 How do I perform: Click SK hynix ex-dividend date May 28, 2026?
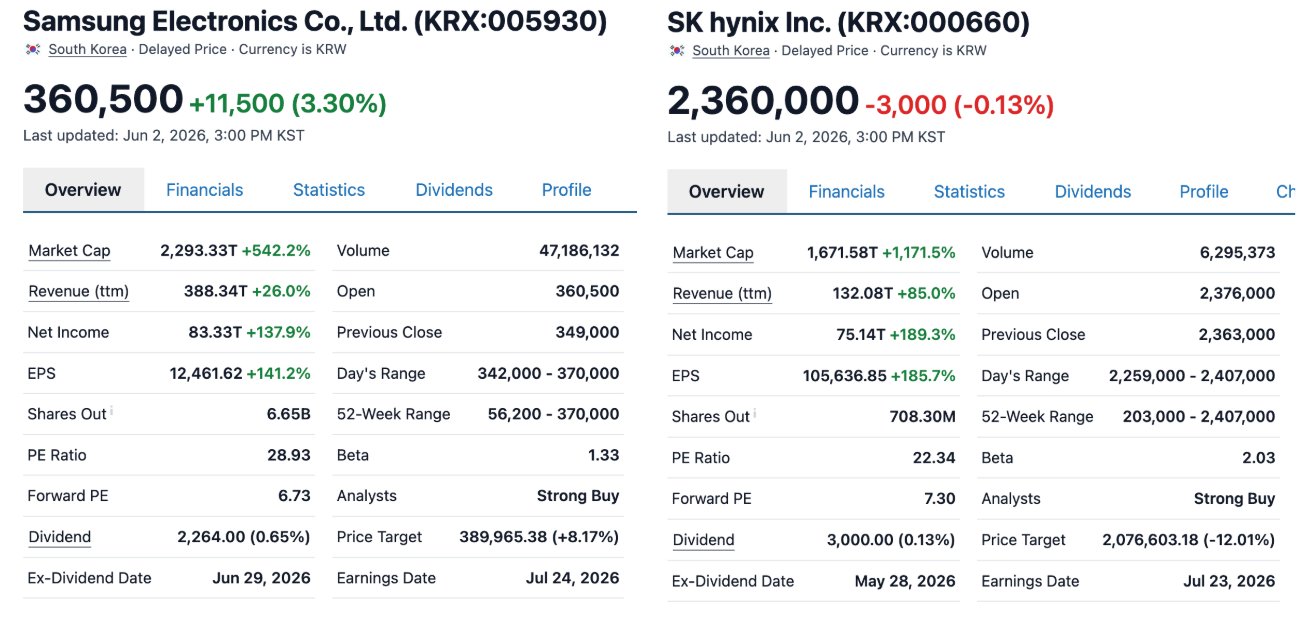[905, 581]
